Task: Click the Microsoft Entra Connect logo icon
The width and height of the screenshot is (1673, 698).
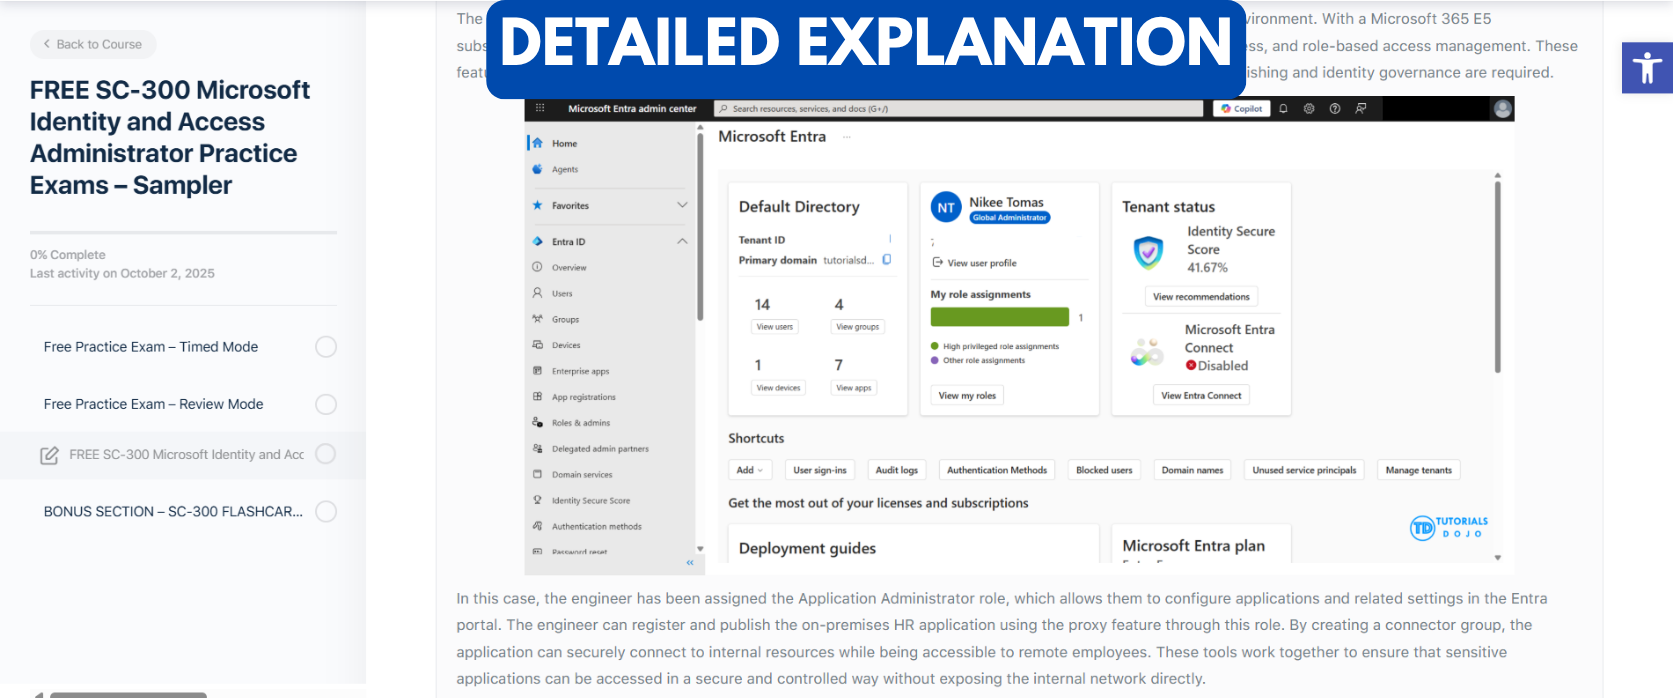Action: [x=1147, y=352]
